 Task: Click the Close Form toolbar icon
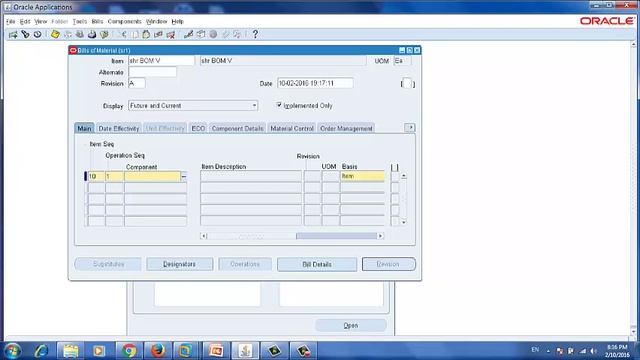104,34
